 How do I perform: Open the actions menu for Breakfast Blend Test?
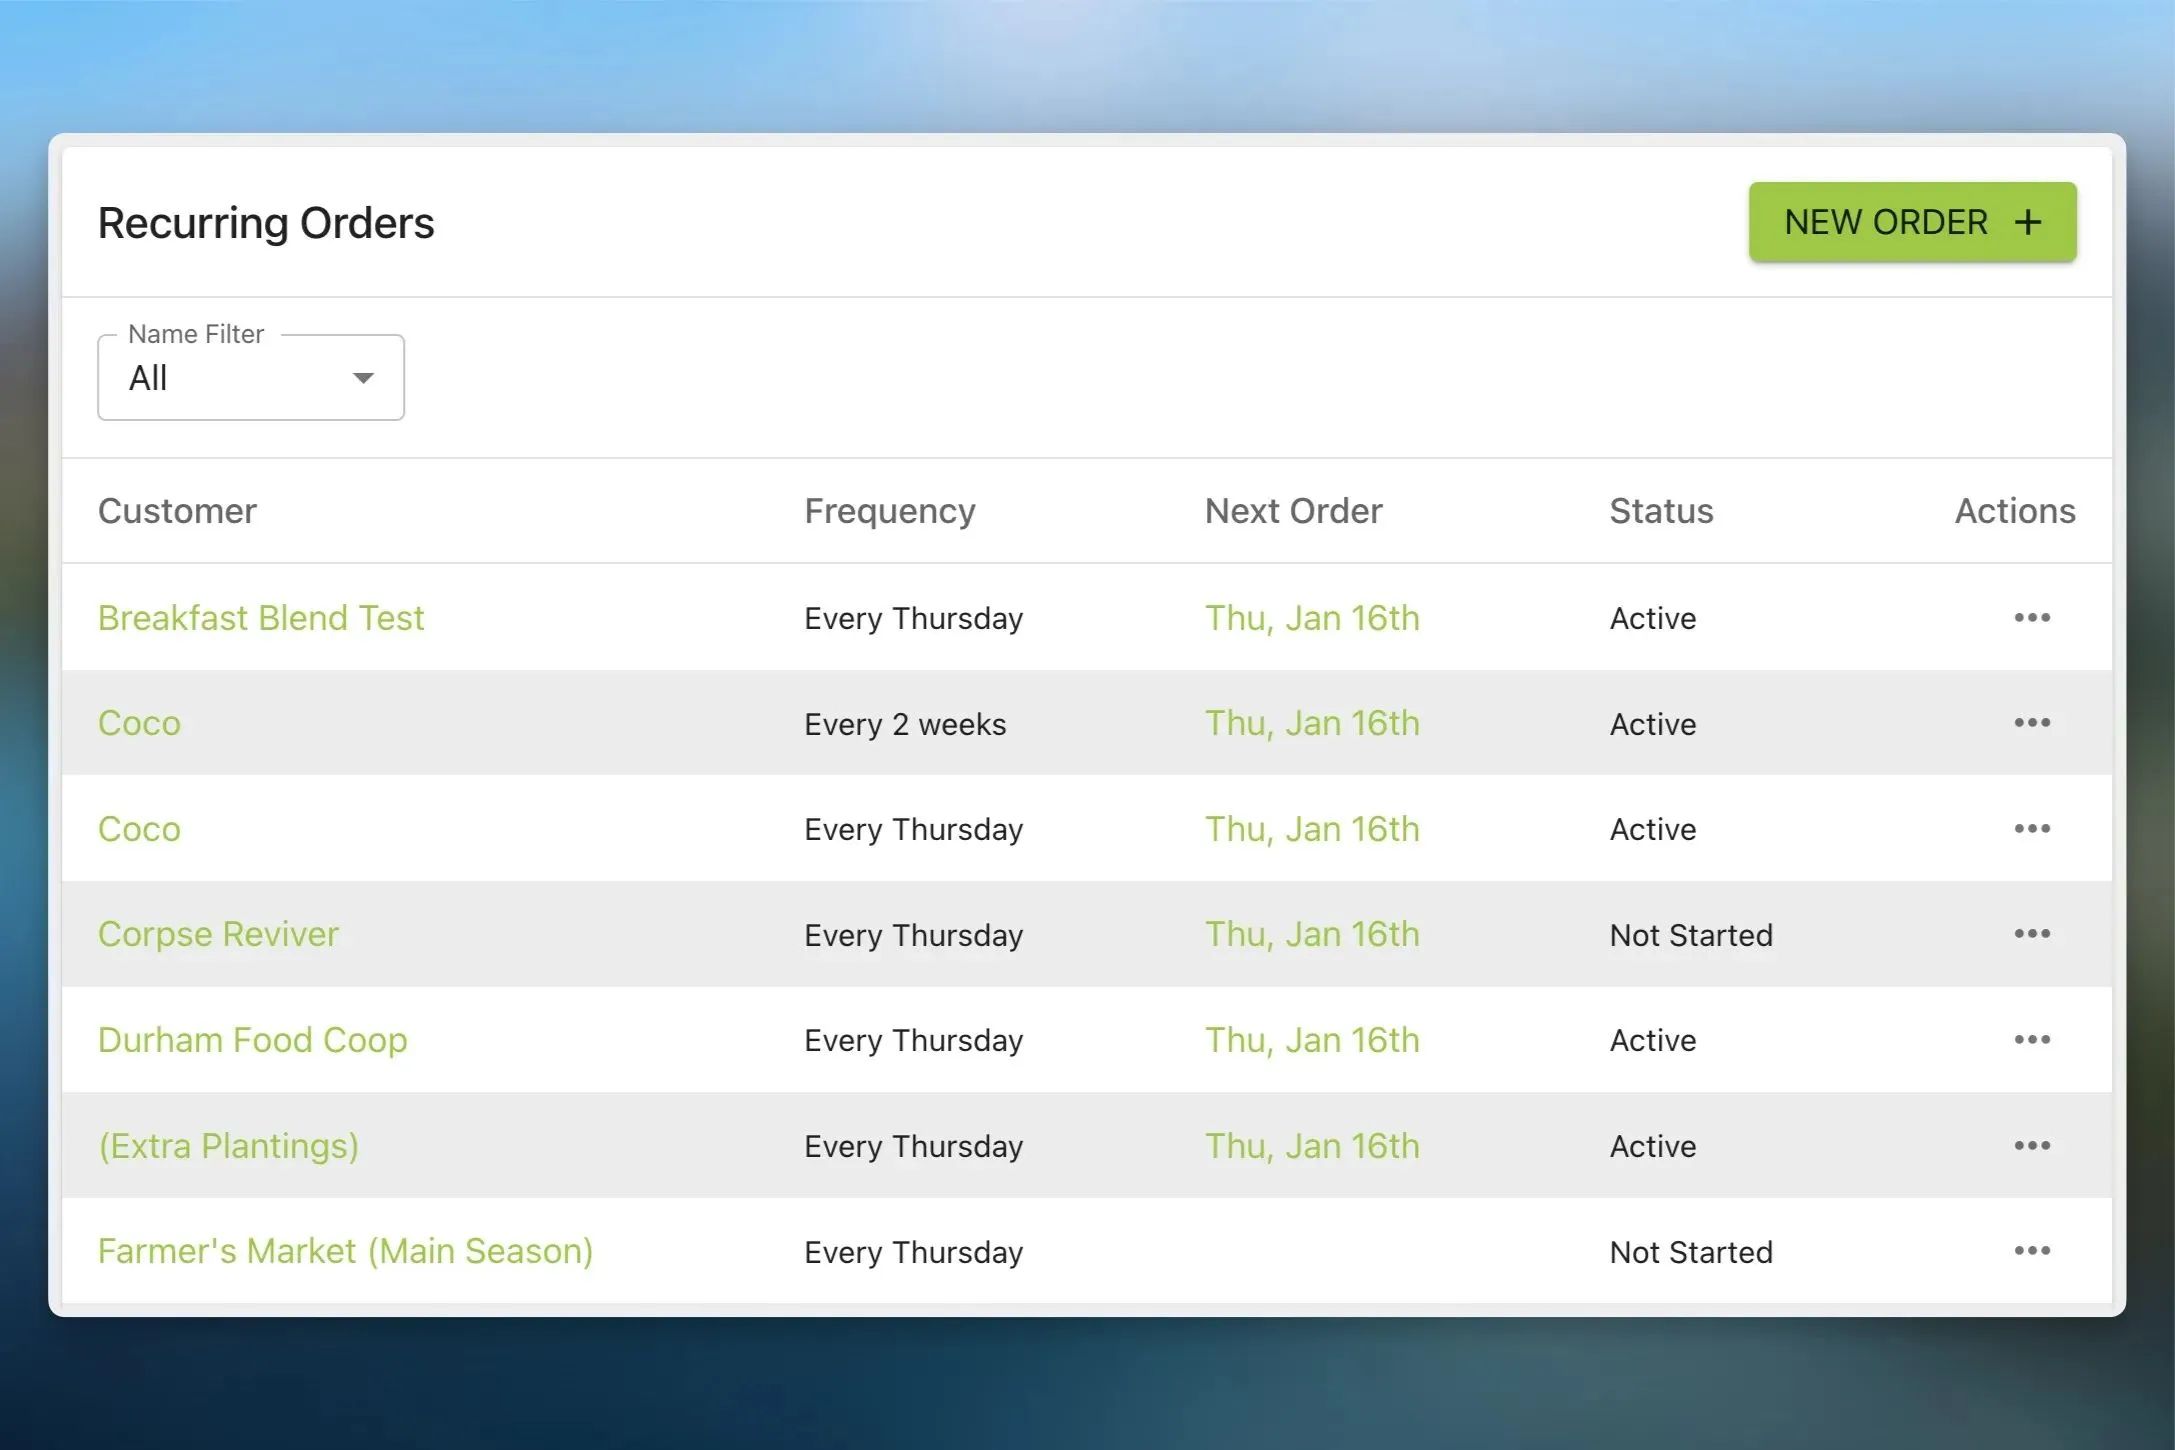click(x=2032, y=617)
